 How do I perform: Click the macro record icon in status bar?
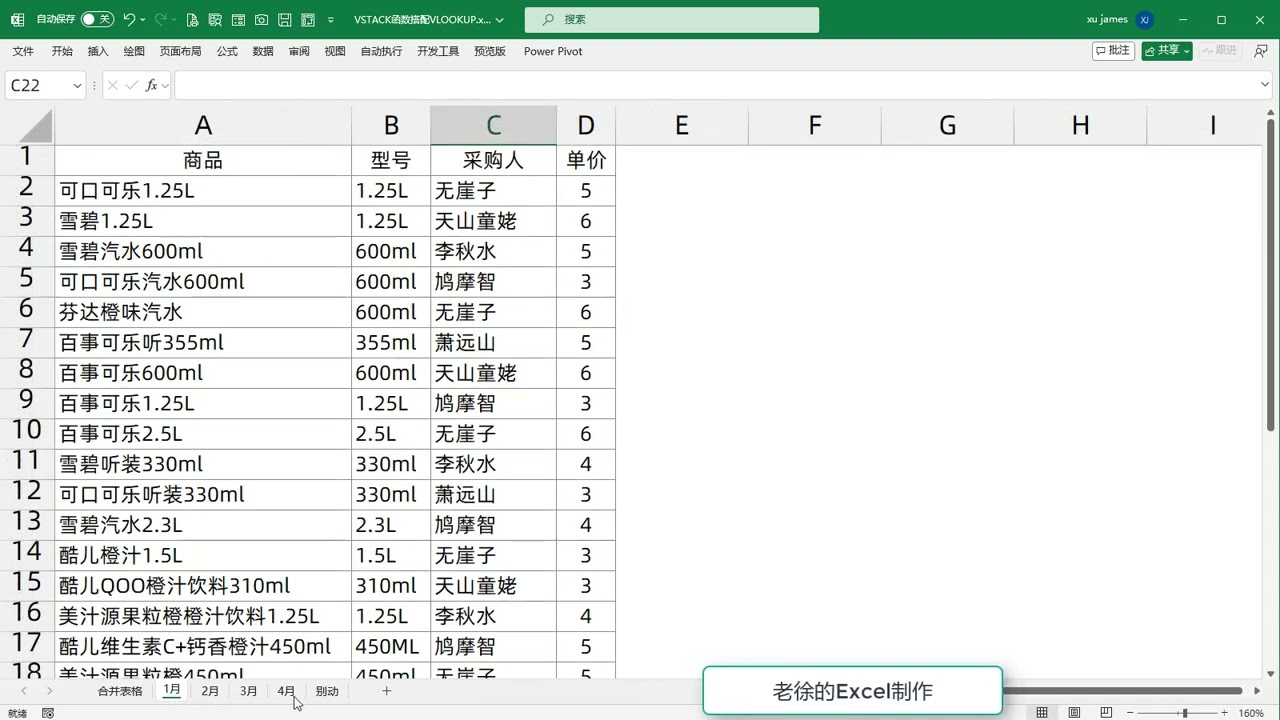(x=48, y=713)
